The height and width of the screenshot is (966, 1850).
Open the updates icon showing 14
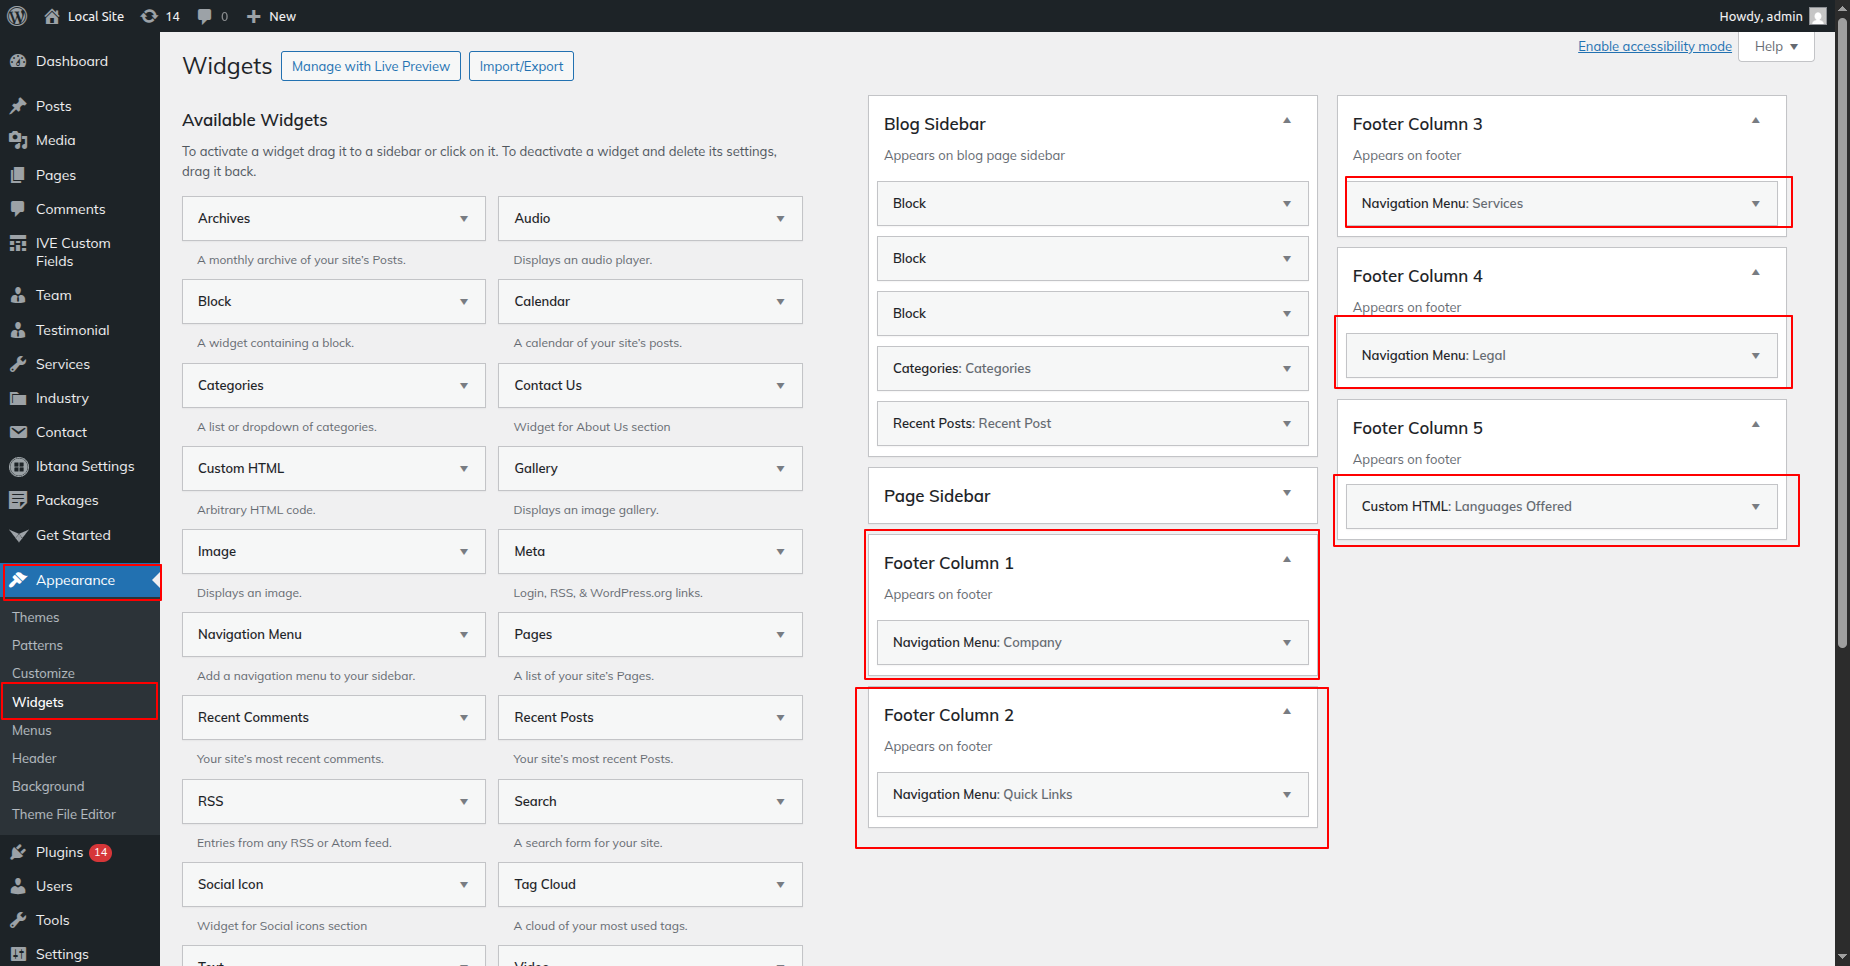click(150, 16)
